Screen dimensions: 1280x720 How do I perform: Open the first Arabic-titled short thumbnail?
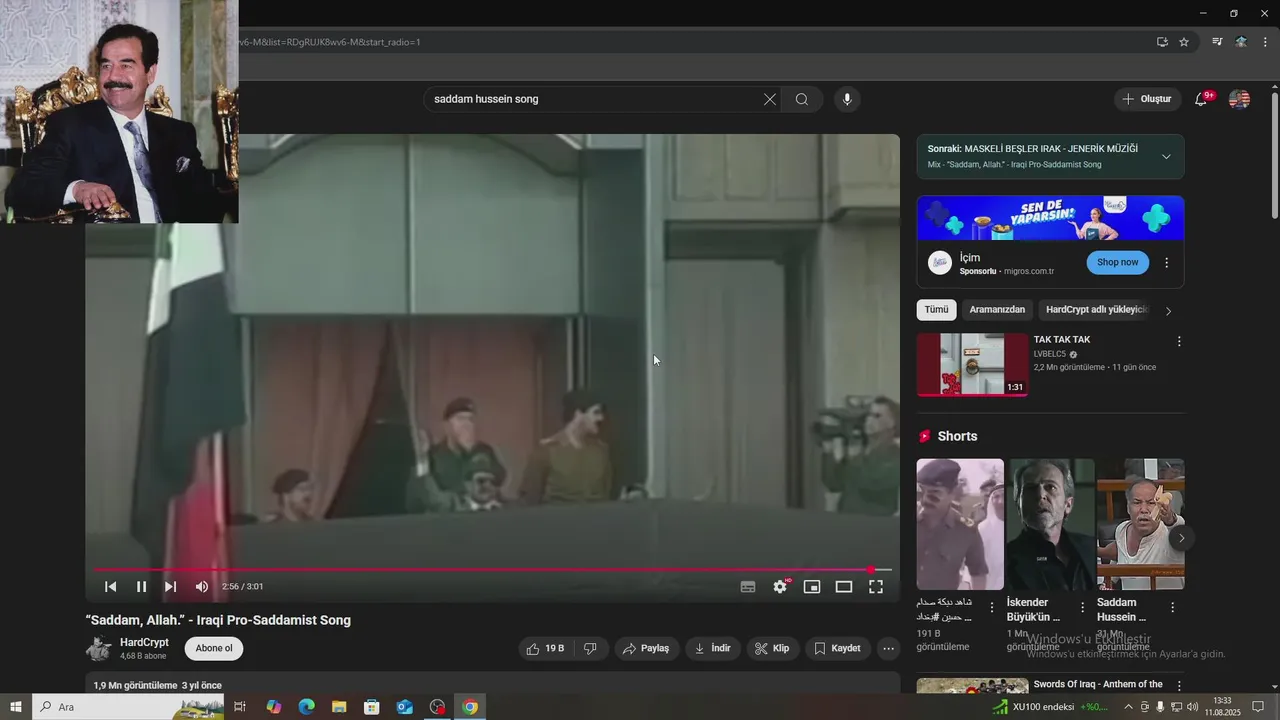960,524
